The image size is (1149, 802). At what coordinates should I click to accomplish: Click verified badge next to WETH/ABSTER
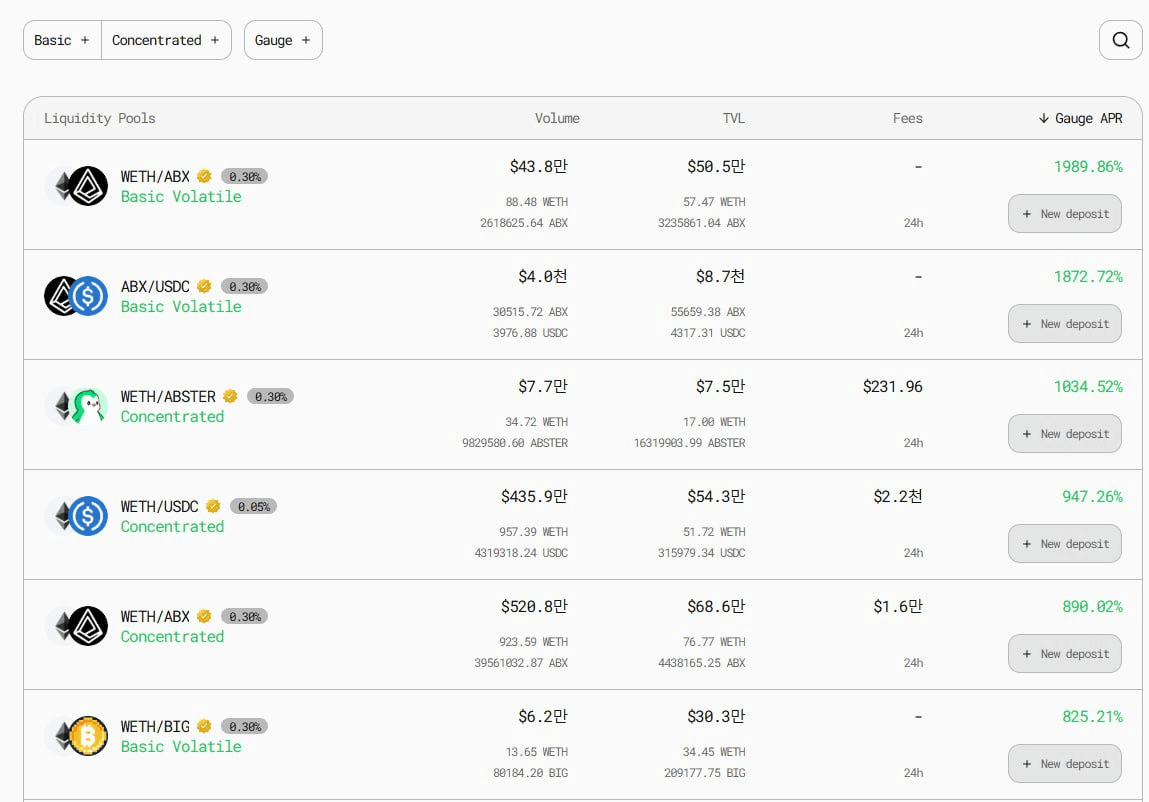pyautogui.click(x=230, y=396)
